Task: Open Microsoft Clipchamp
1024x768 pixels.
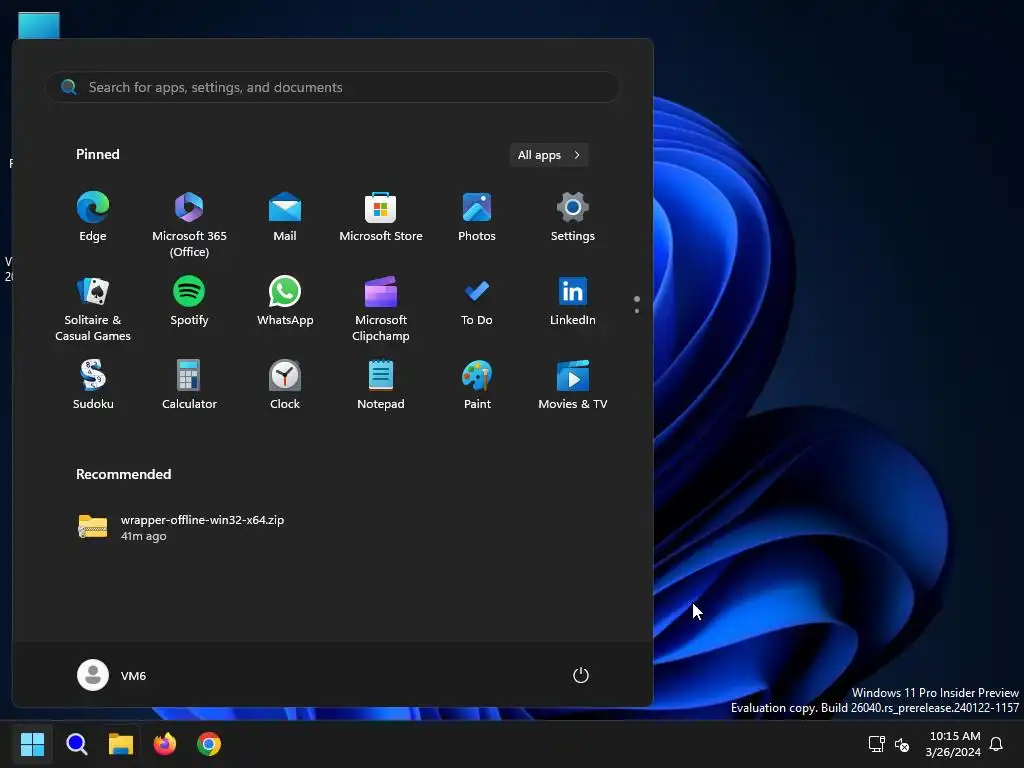Action: [381, 308]
